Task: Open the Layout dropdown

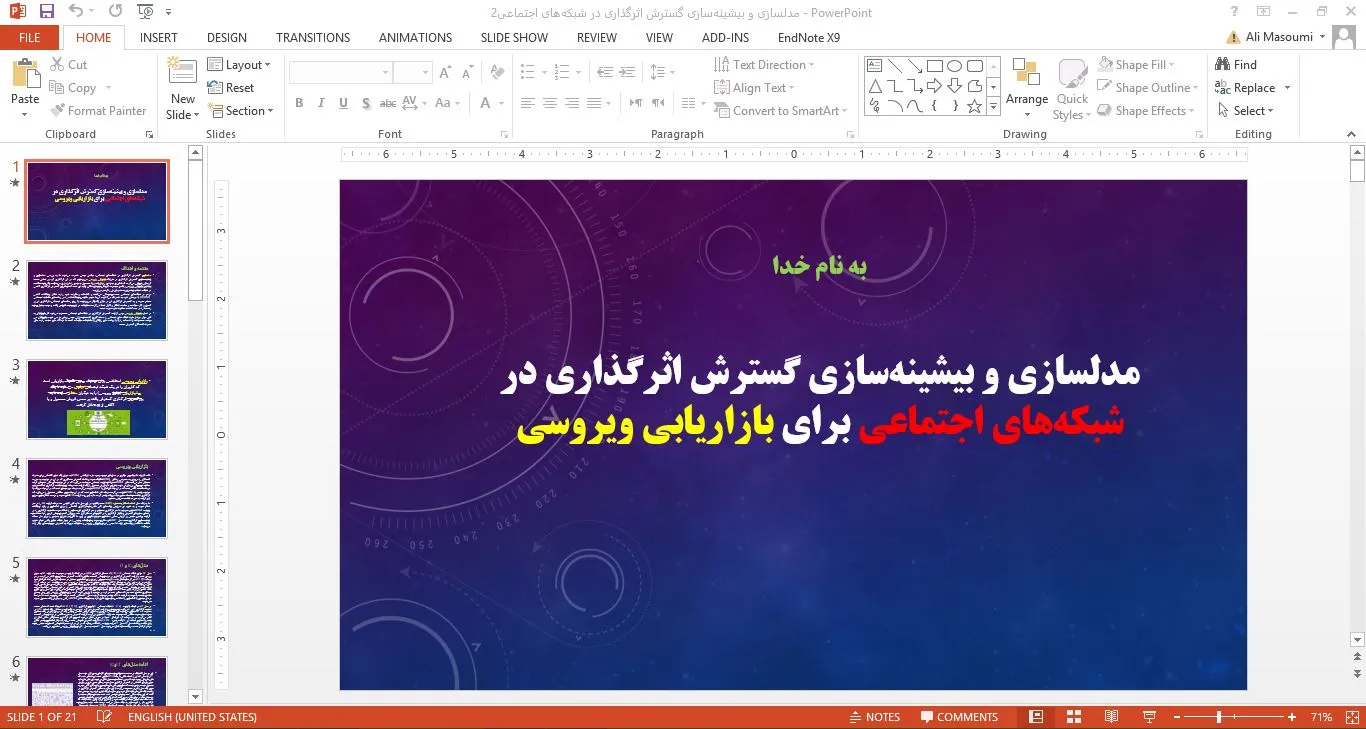Action: tap(239, 65)
